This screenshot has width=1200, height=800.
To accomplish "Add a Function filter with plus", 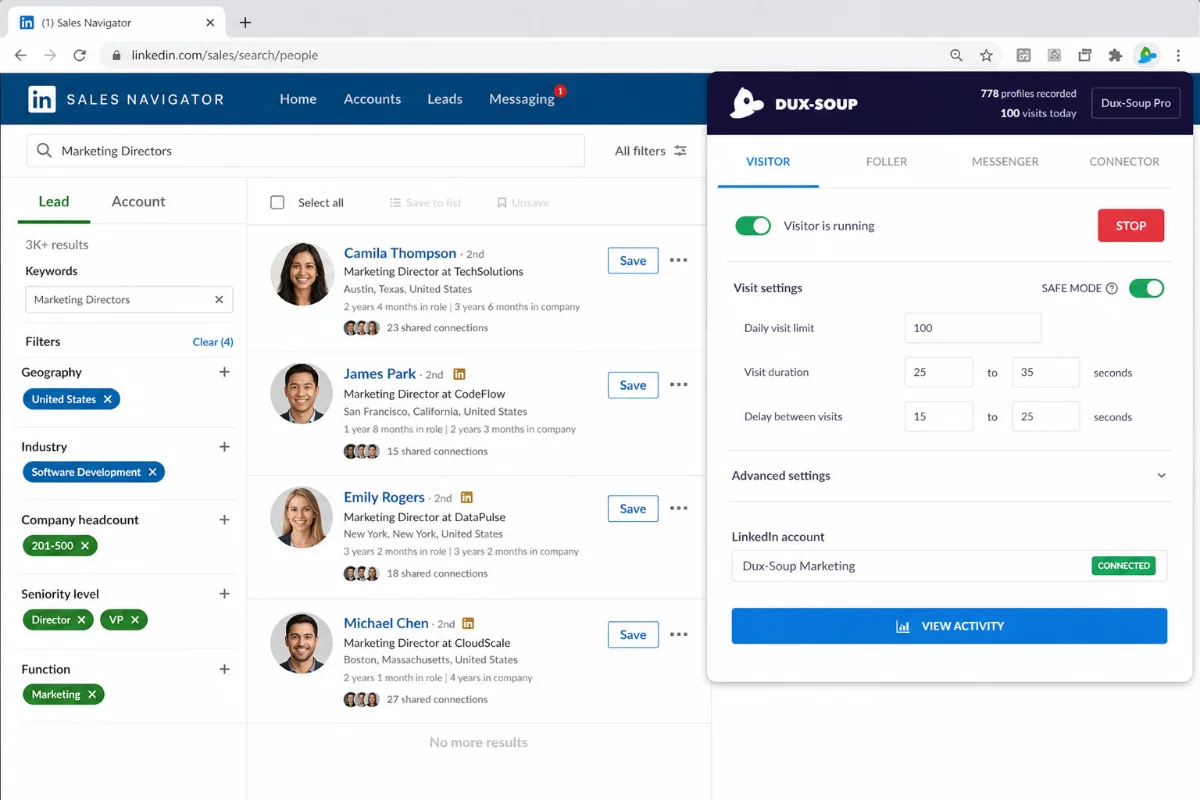I will coord(224,669).
